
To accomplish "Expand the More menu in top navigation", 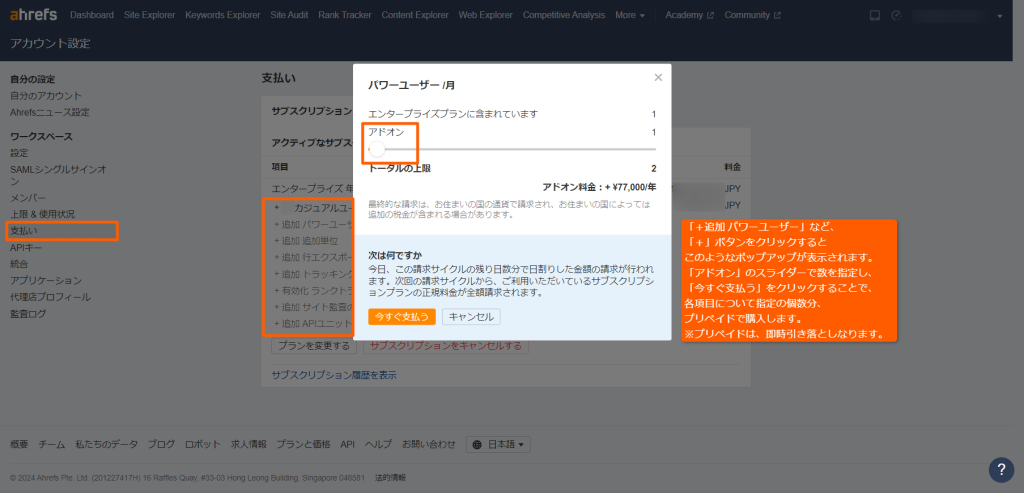I will click(x=630, y=15).
